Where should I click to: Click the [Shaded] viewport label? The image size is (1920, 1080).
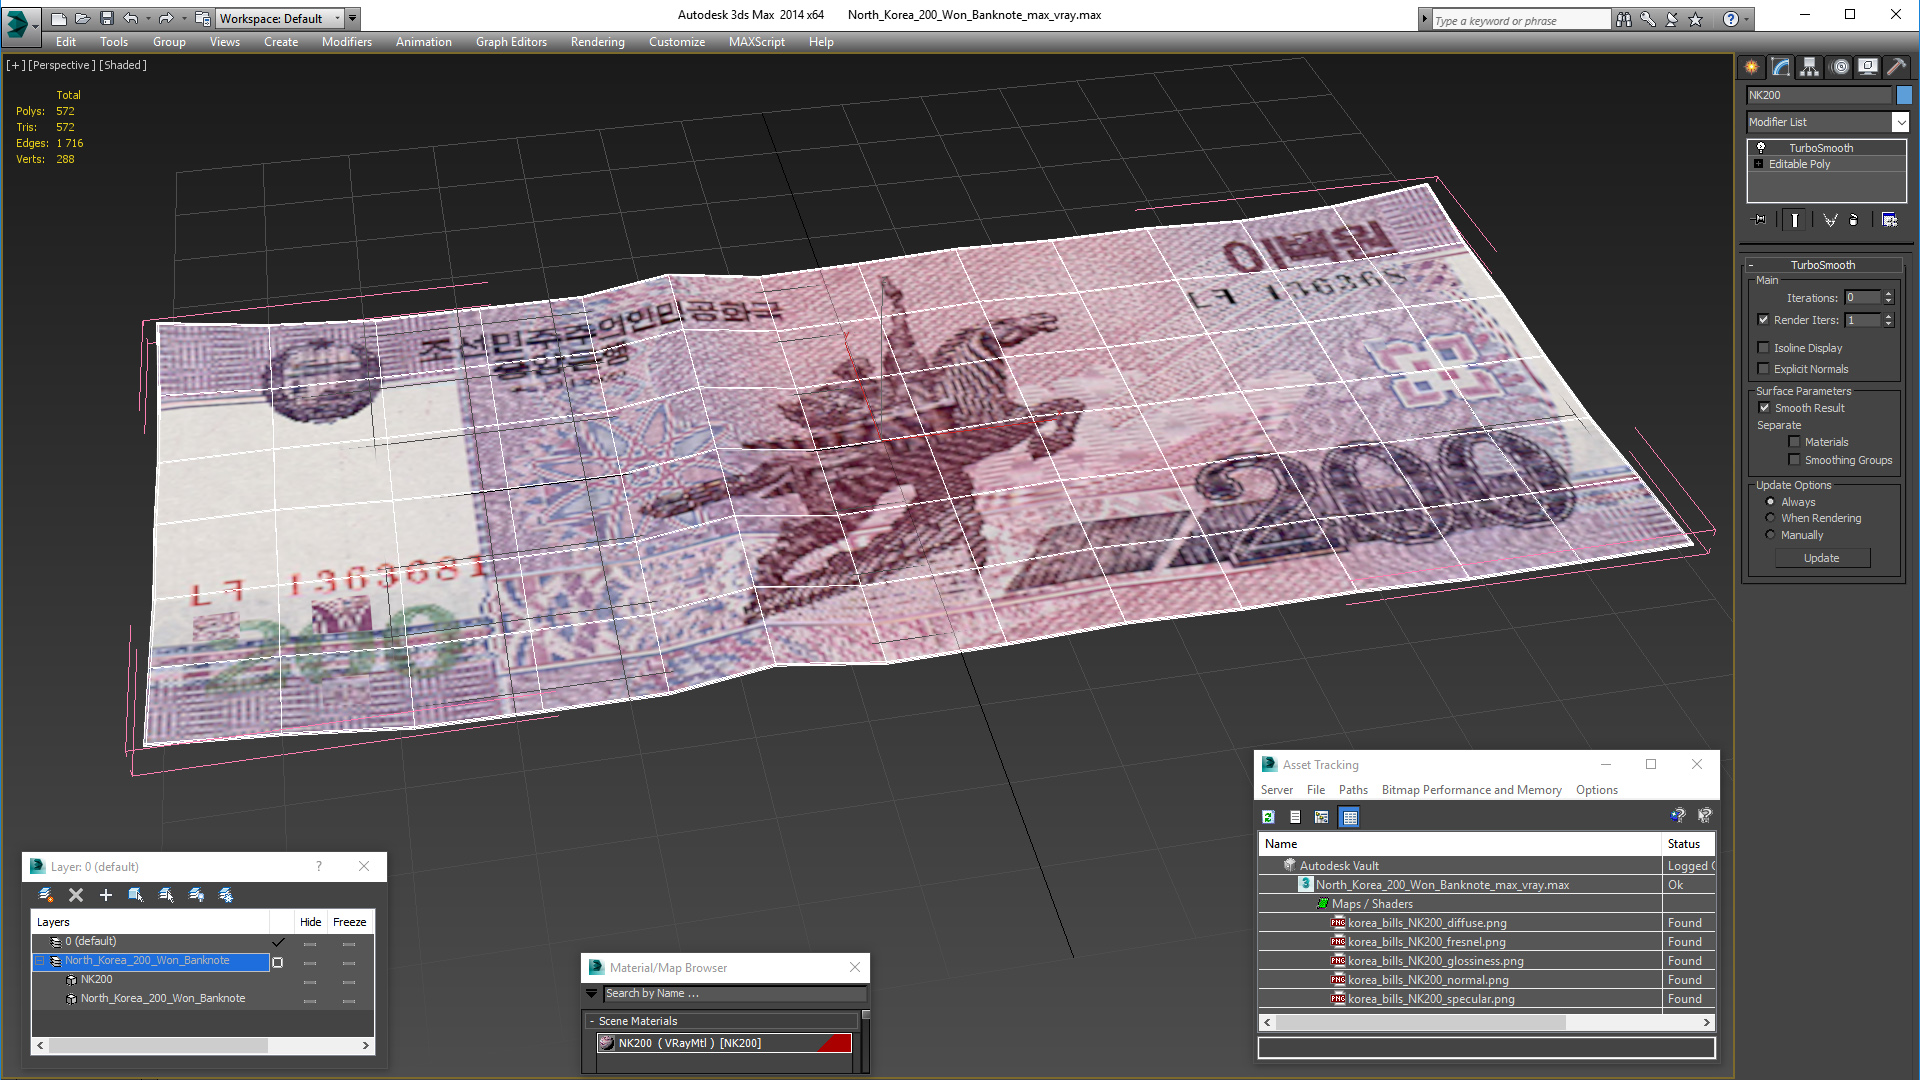123,65
